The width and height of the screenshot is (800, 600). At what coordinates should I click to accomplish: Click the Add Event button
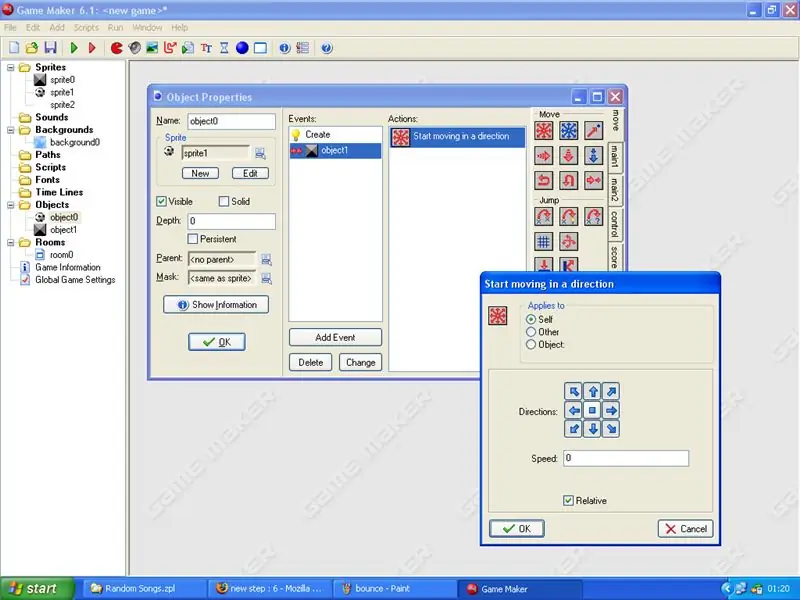(335, 337)
